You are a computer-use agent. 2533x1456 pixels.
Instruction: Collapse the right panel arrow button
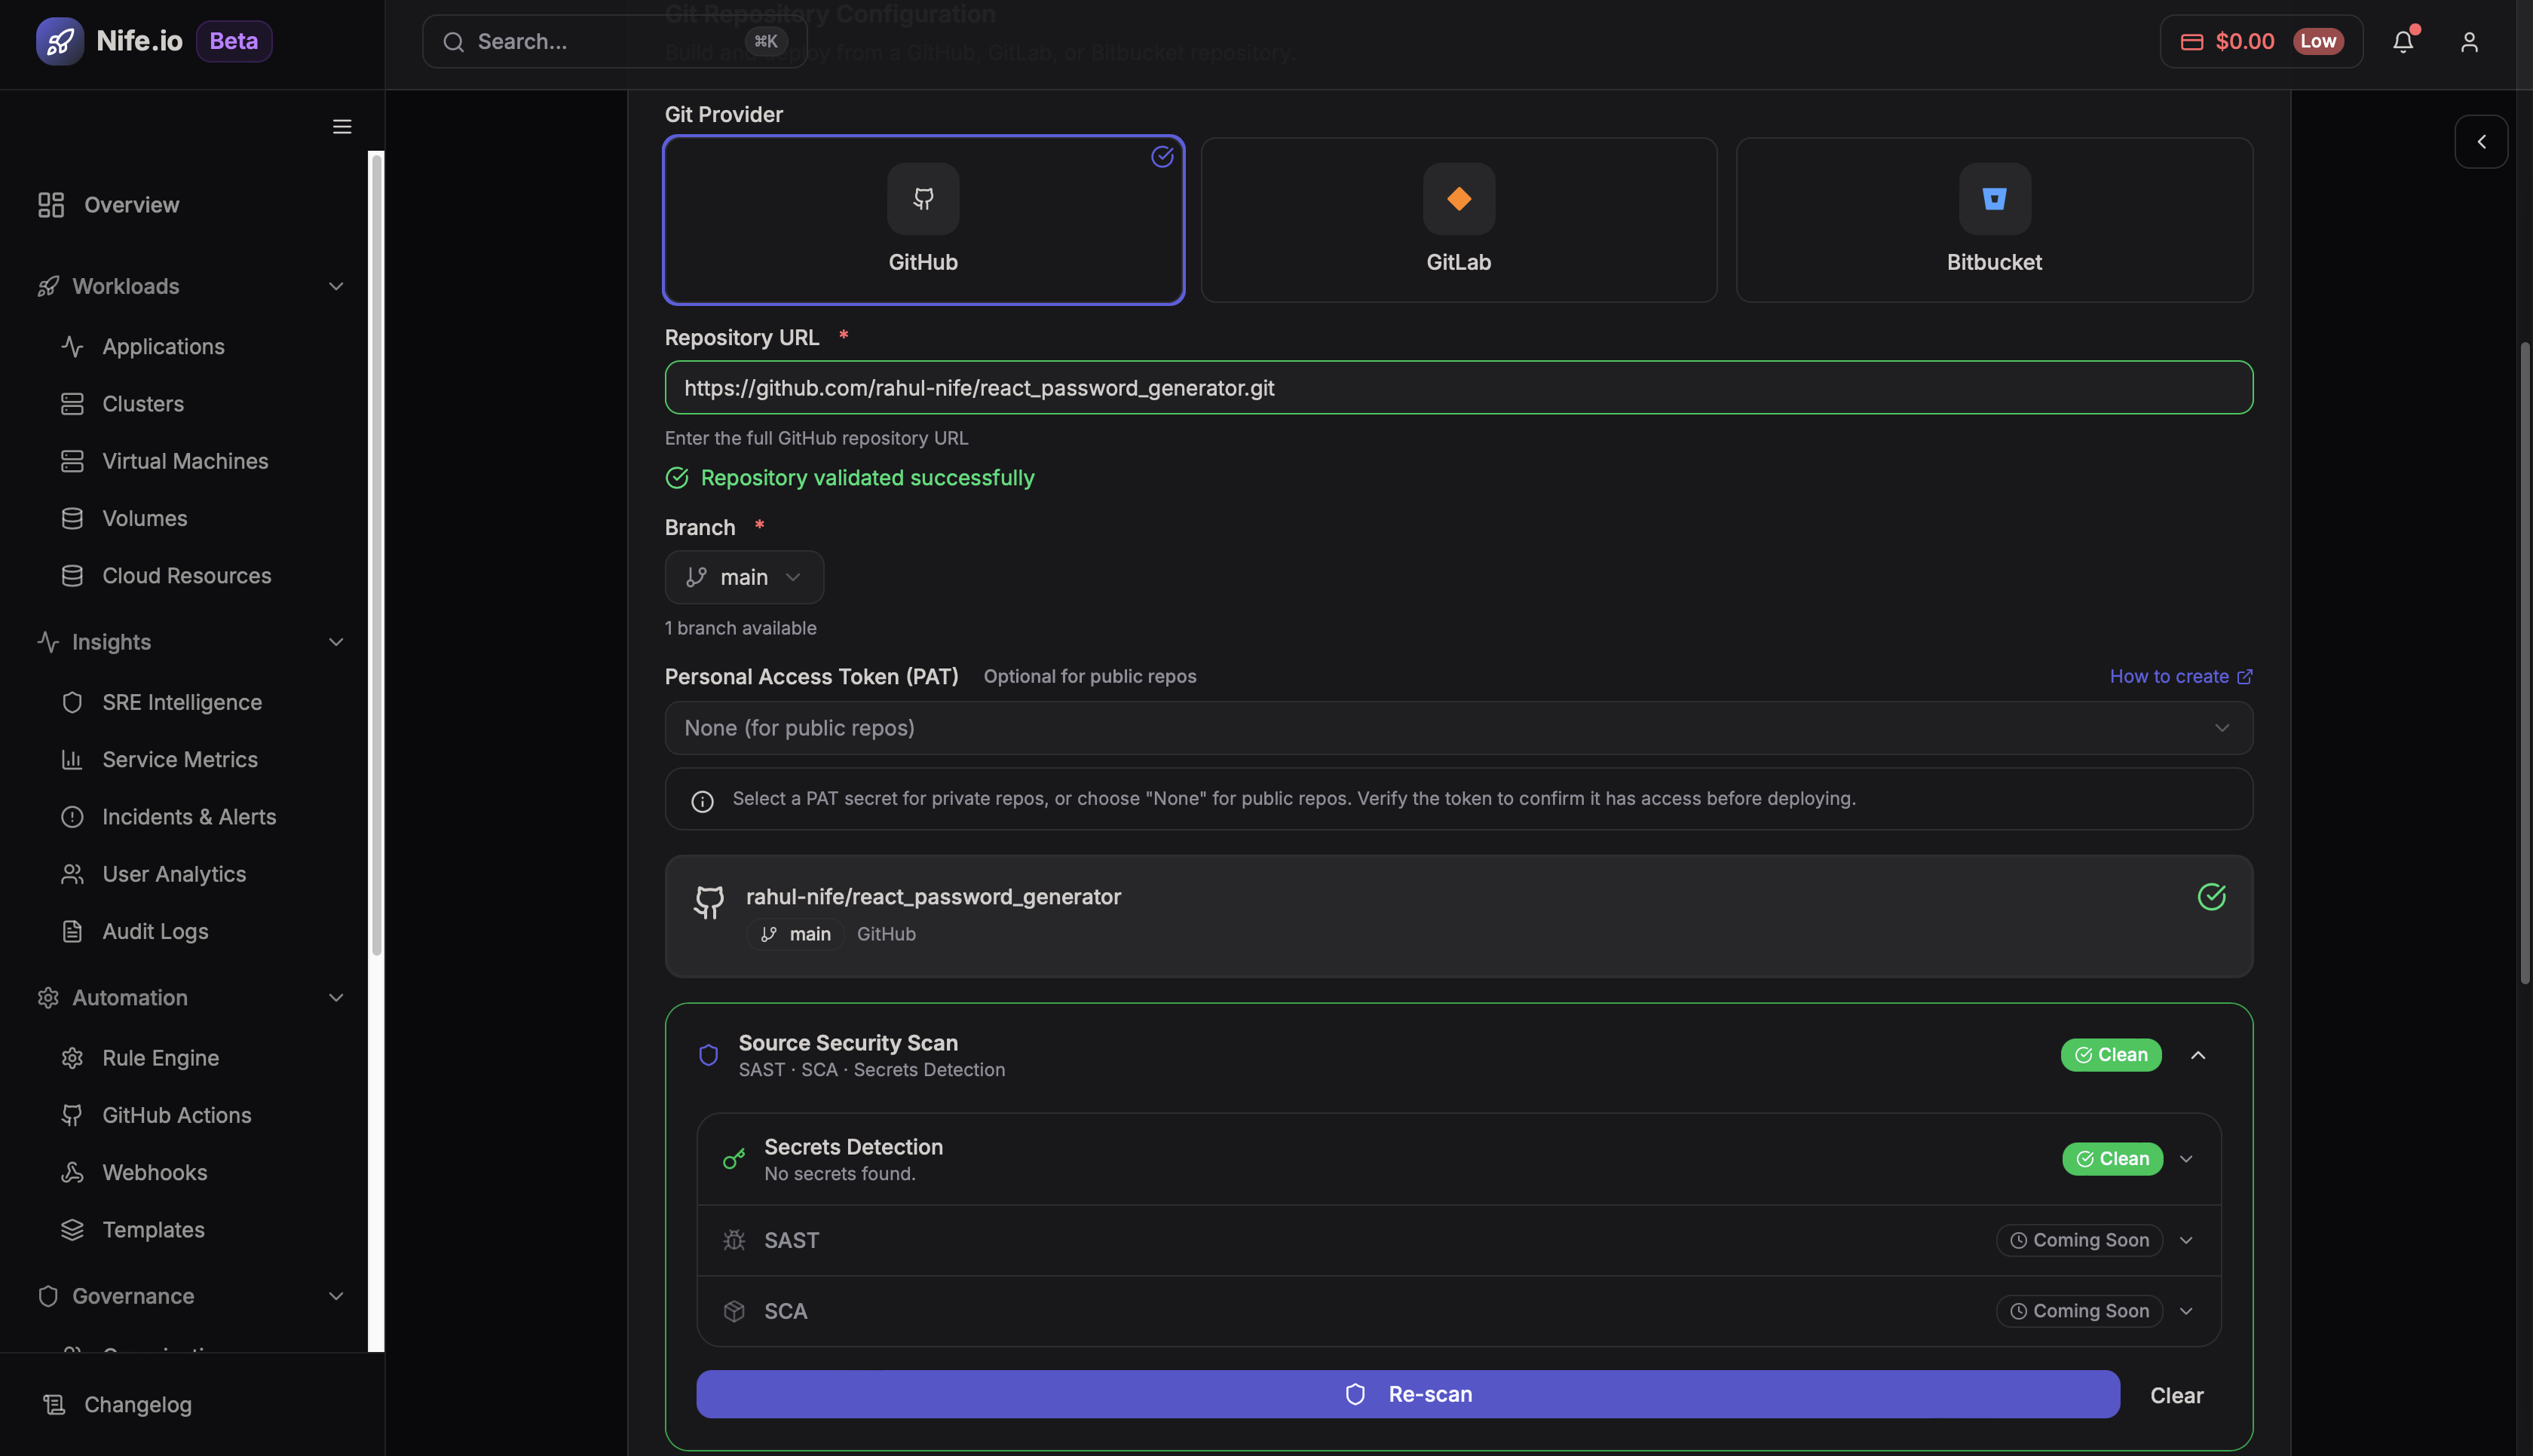[2481, 142]
